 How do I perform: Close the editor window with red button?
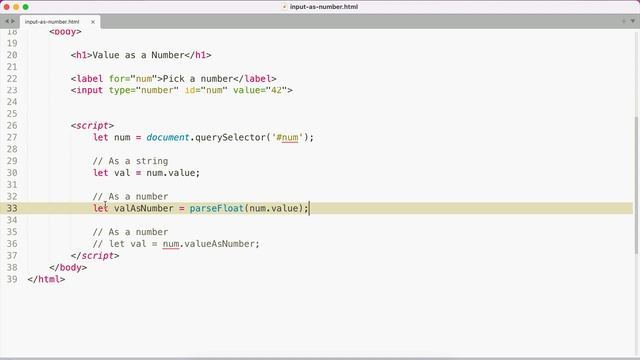[6, 7]
